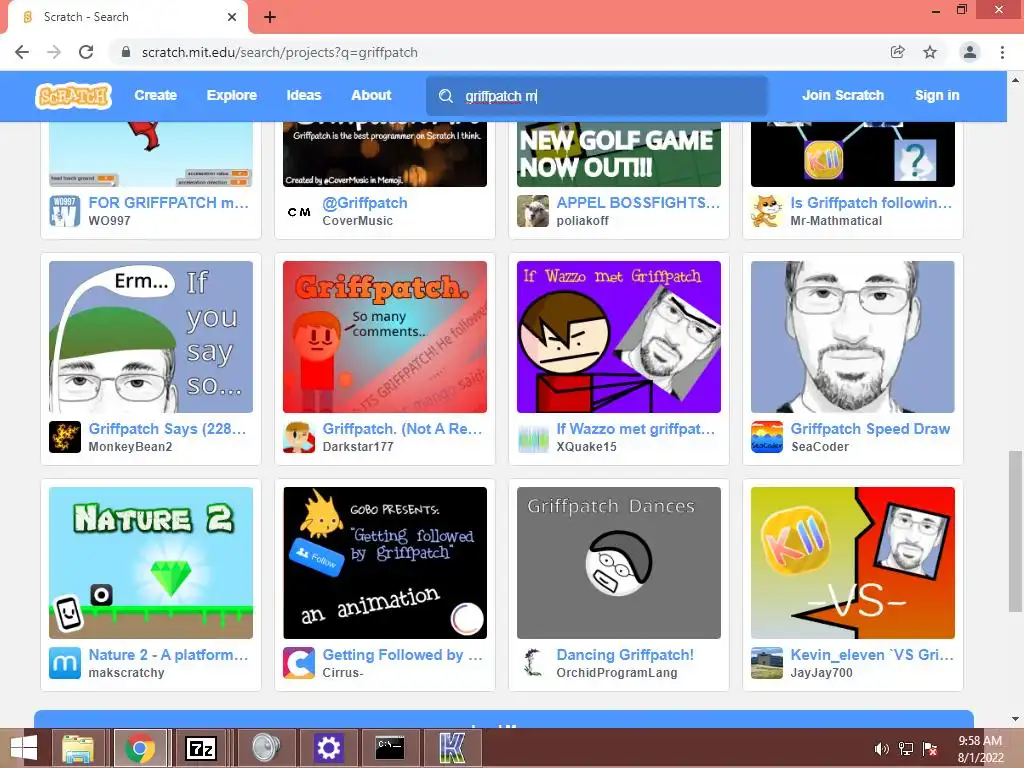The image size is (1024, 768).
Task: Open Griffpatch Speed Draw portrait thumbnail
Action: point(852,337)
